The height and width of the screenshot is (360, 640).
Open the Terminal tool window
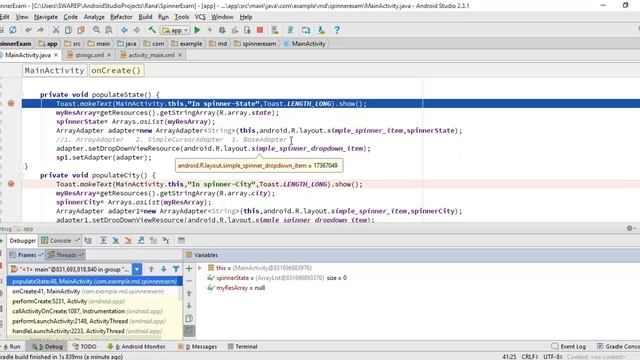(242, 346)
